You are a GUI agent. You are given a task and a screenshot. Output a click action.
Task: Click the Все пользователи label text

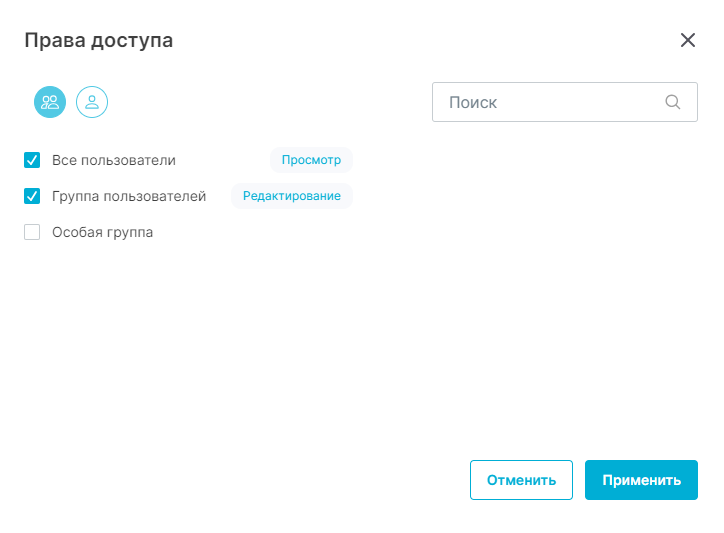pos(113,160)
